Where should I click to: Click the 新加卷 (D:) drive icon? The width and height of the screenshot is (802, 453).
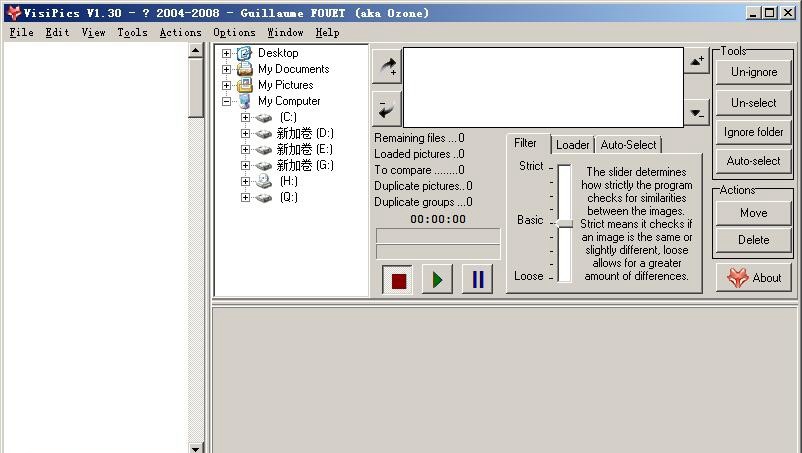pyautogui.click(x=263, y=133)
